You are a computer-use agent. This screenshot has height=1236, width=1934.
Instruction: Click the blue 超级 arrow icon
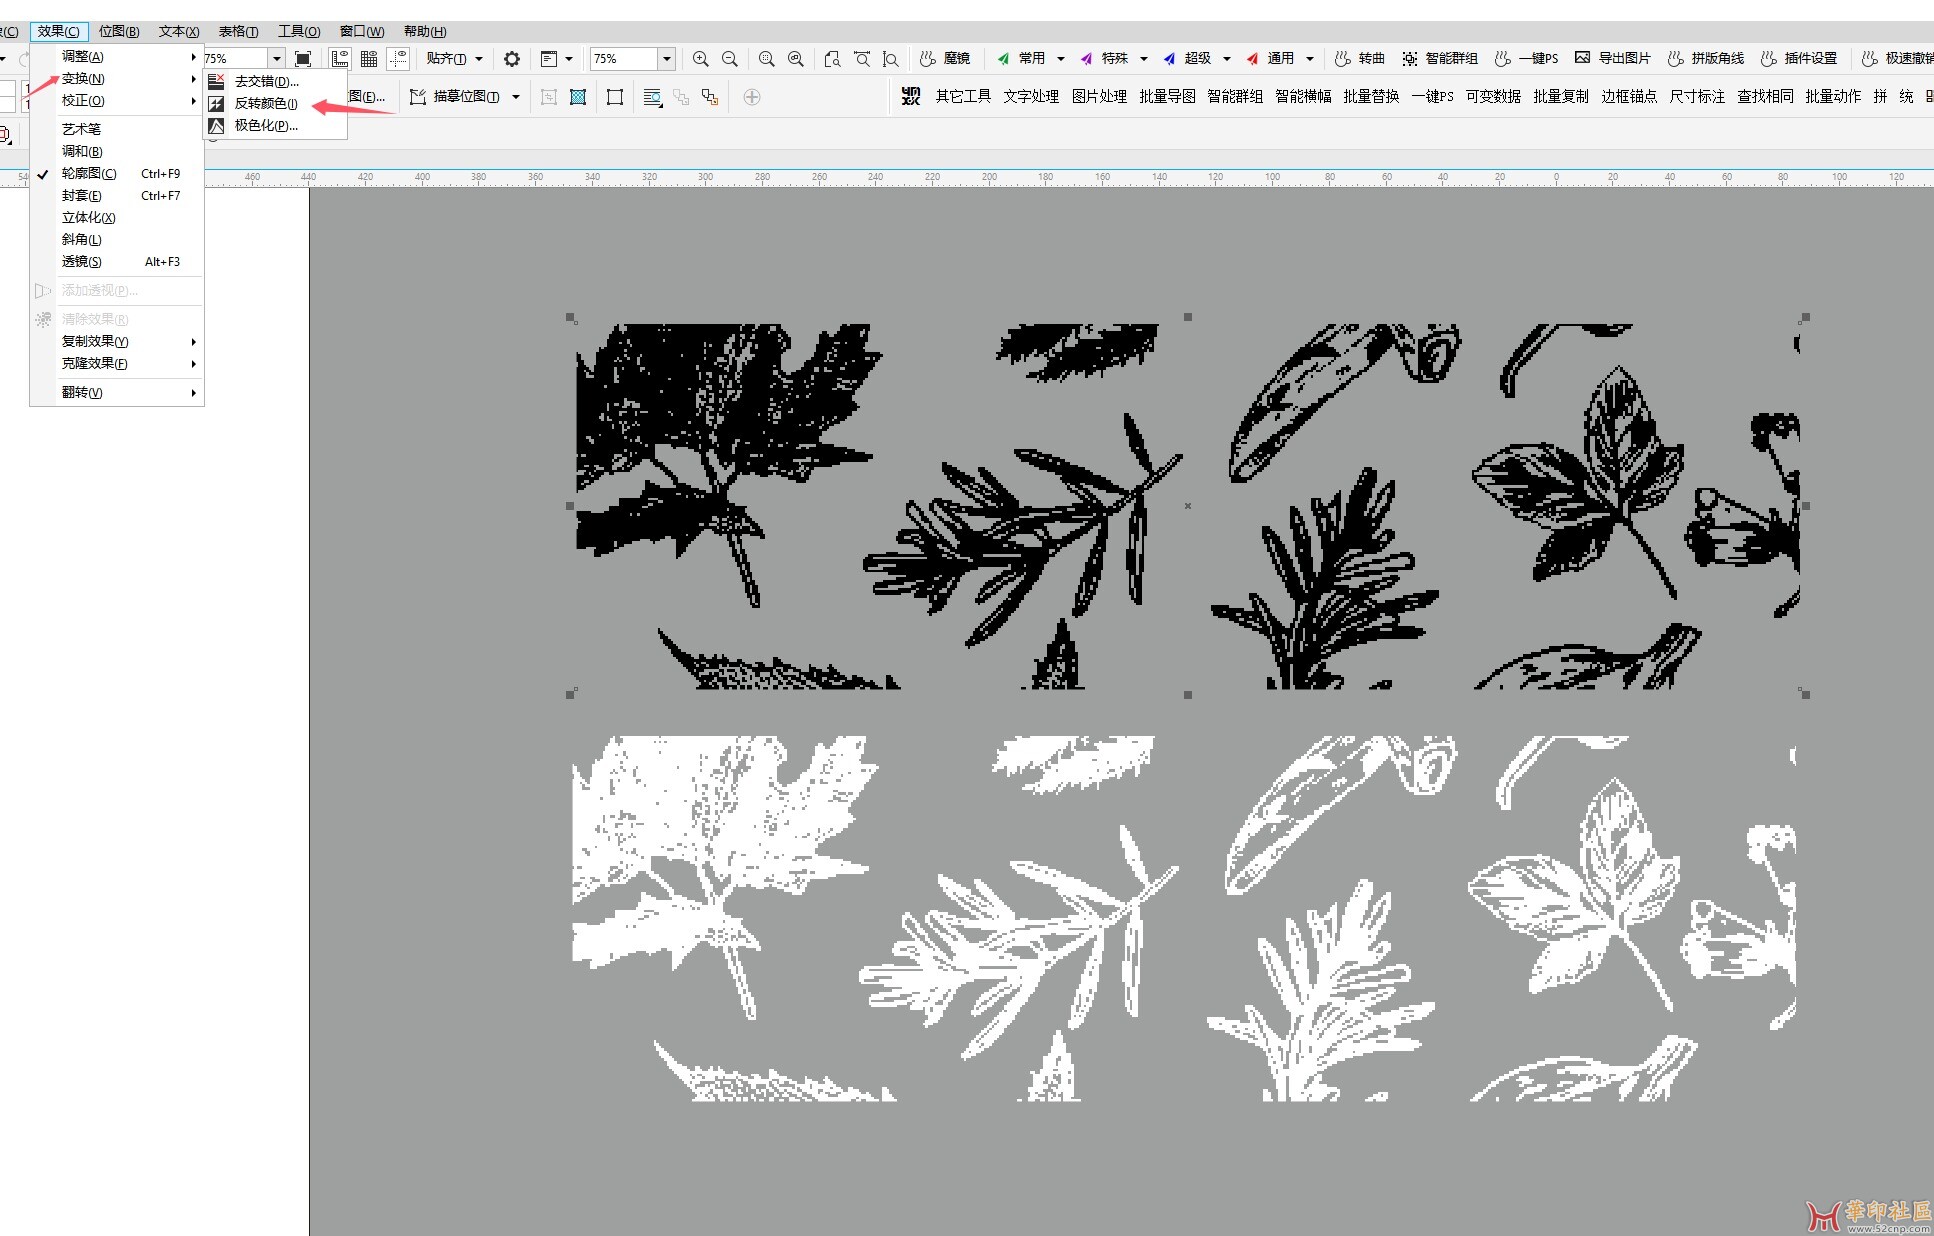pyautogui.click(x=1170, y=59)
